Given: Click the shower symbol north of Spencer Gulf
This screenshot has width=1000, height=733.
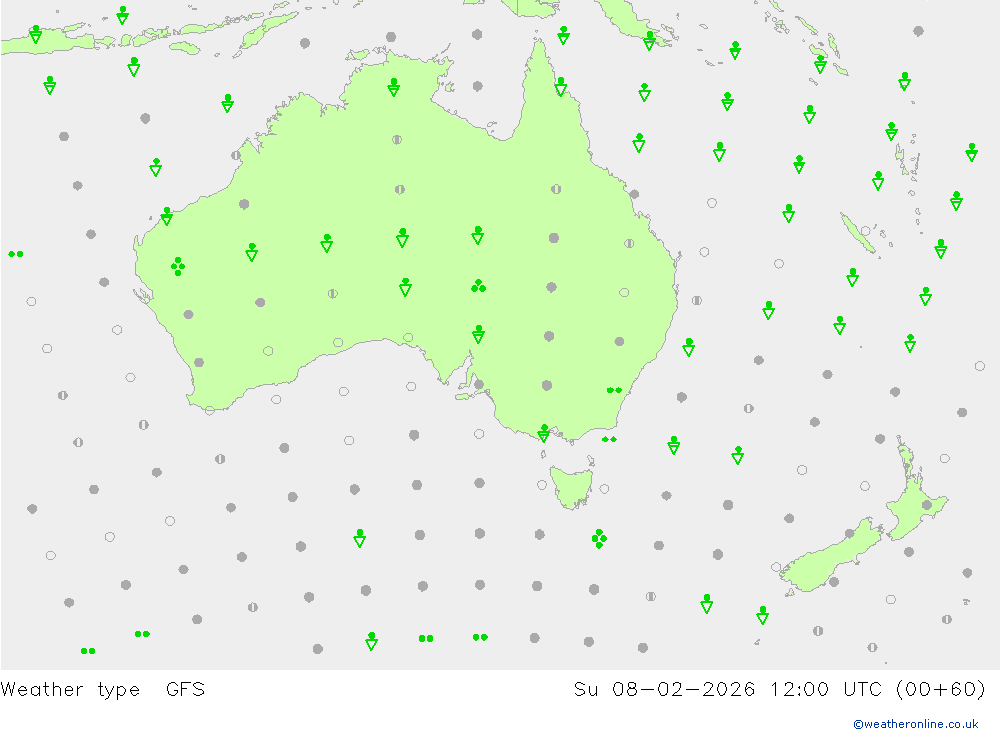Looking at the screenshot, I should (478, 334).
